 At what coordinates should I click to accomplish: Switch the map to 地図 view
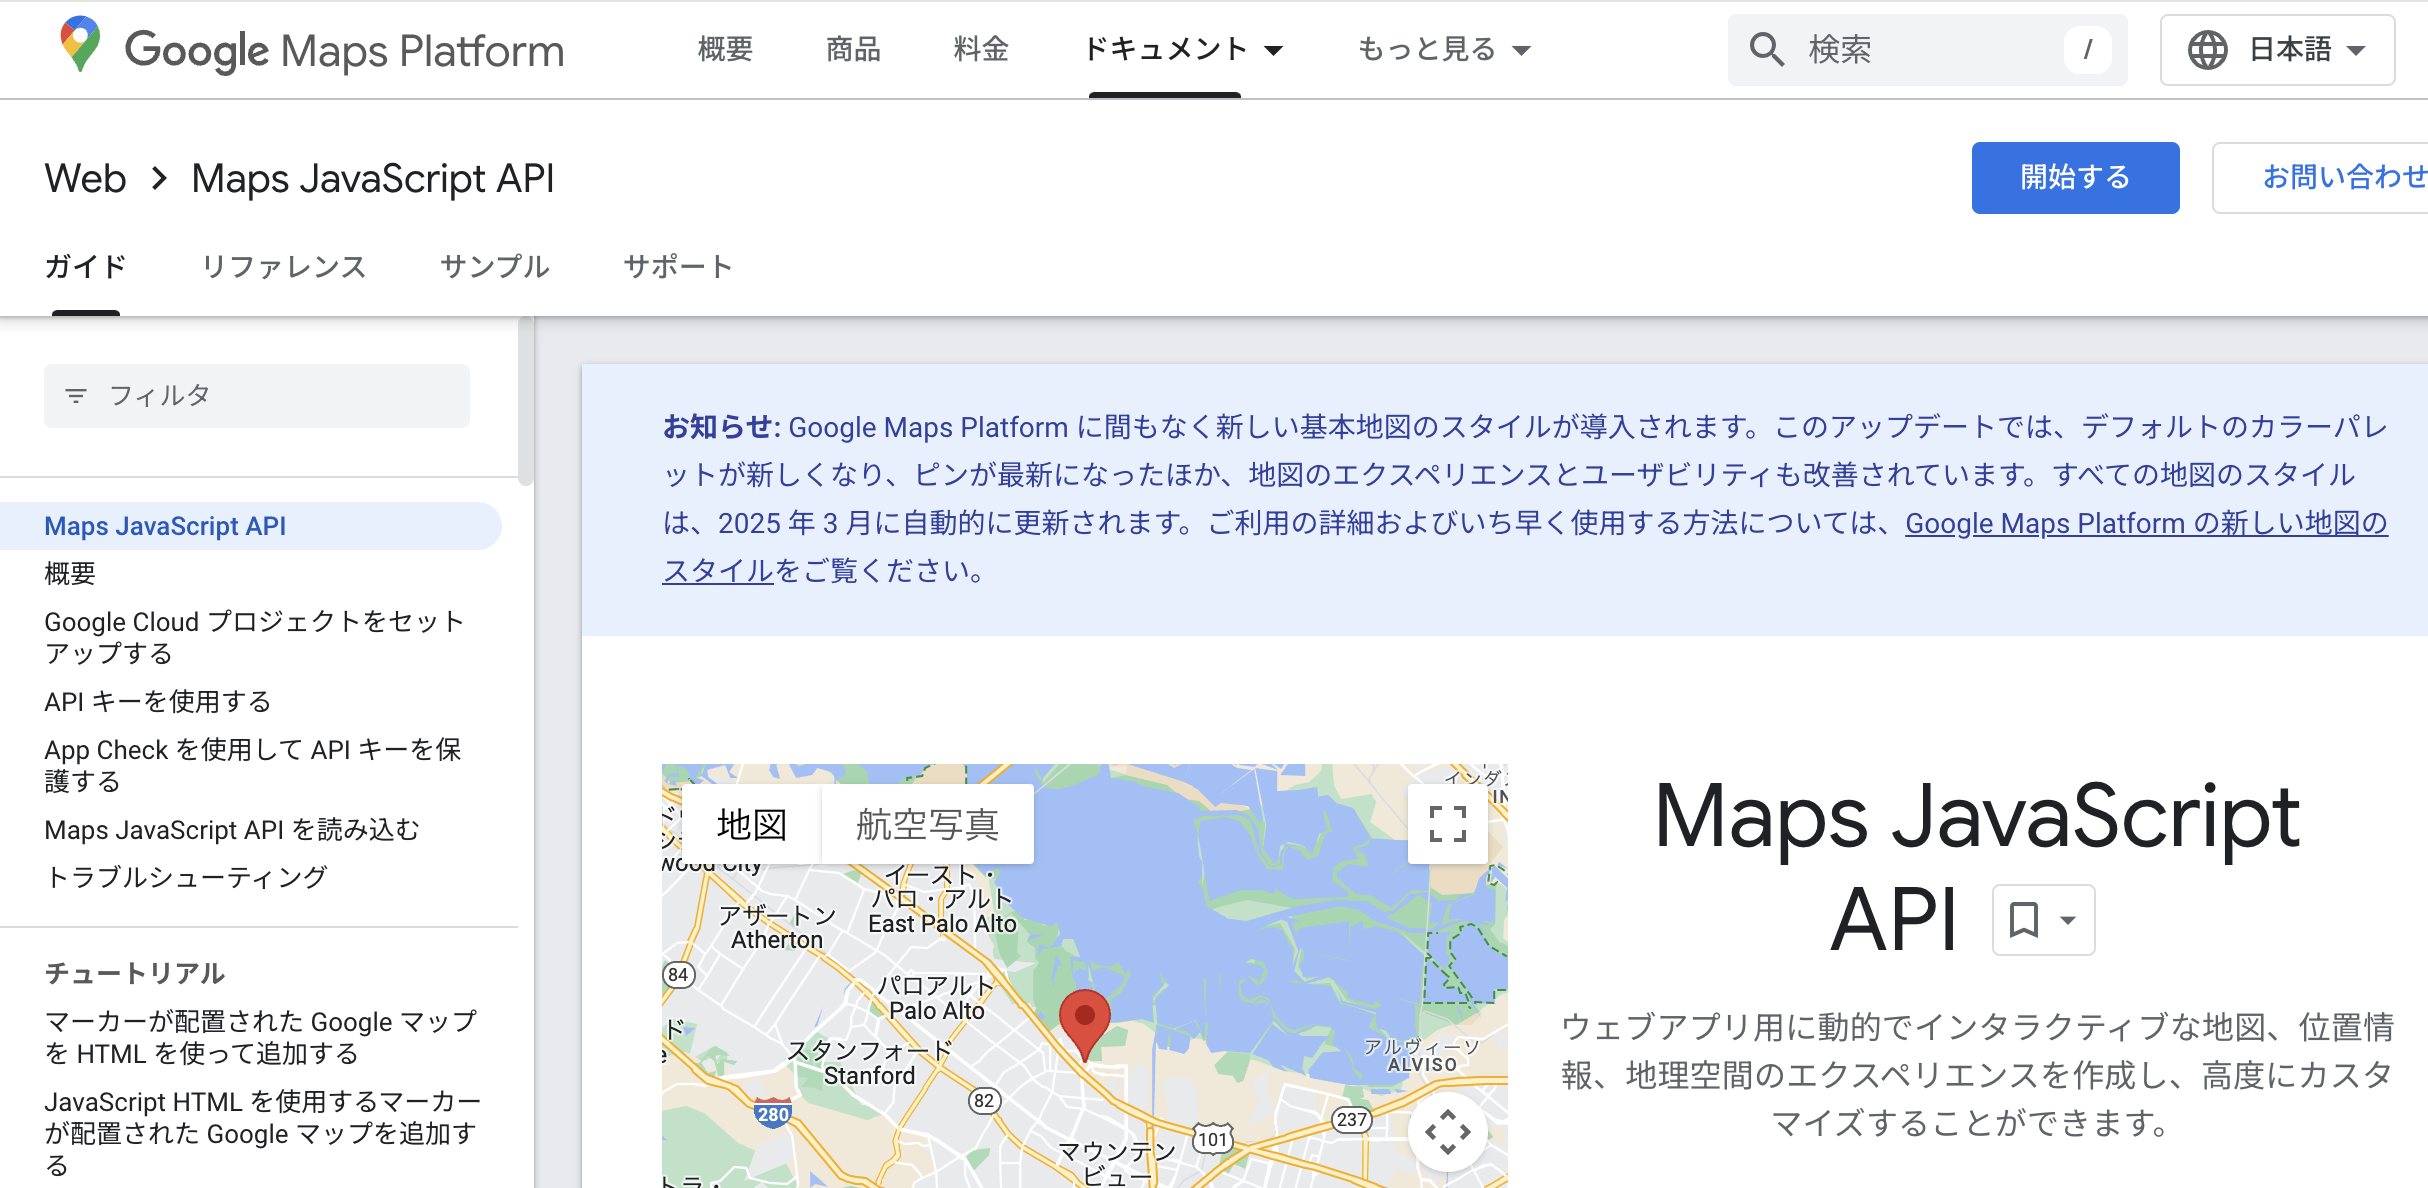pos(751,824)
